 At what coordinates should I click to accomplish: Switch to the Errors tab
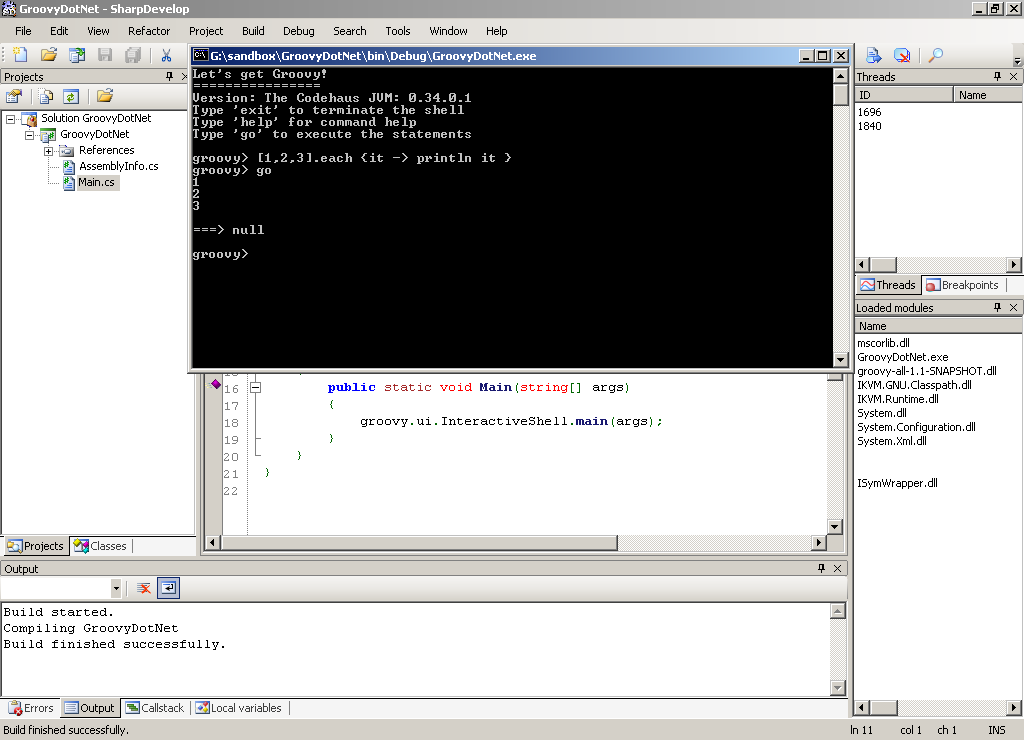[x=31, y=708]
